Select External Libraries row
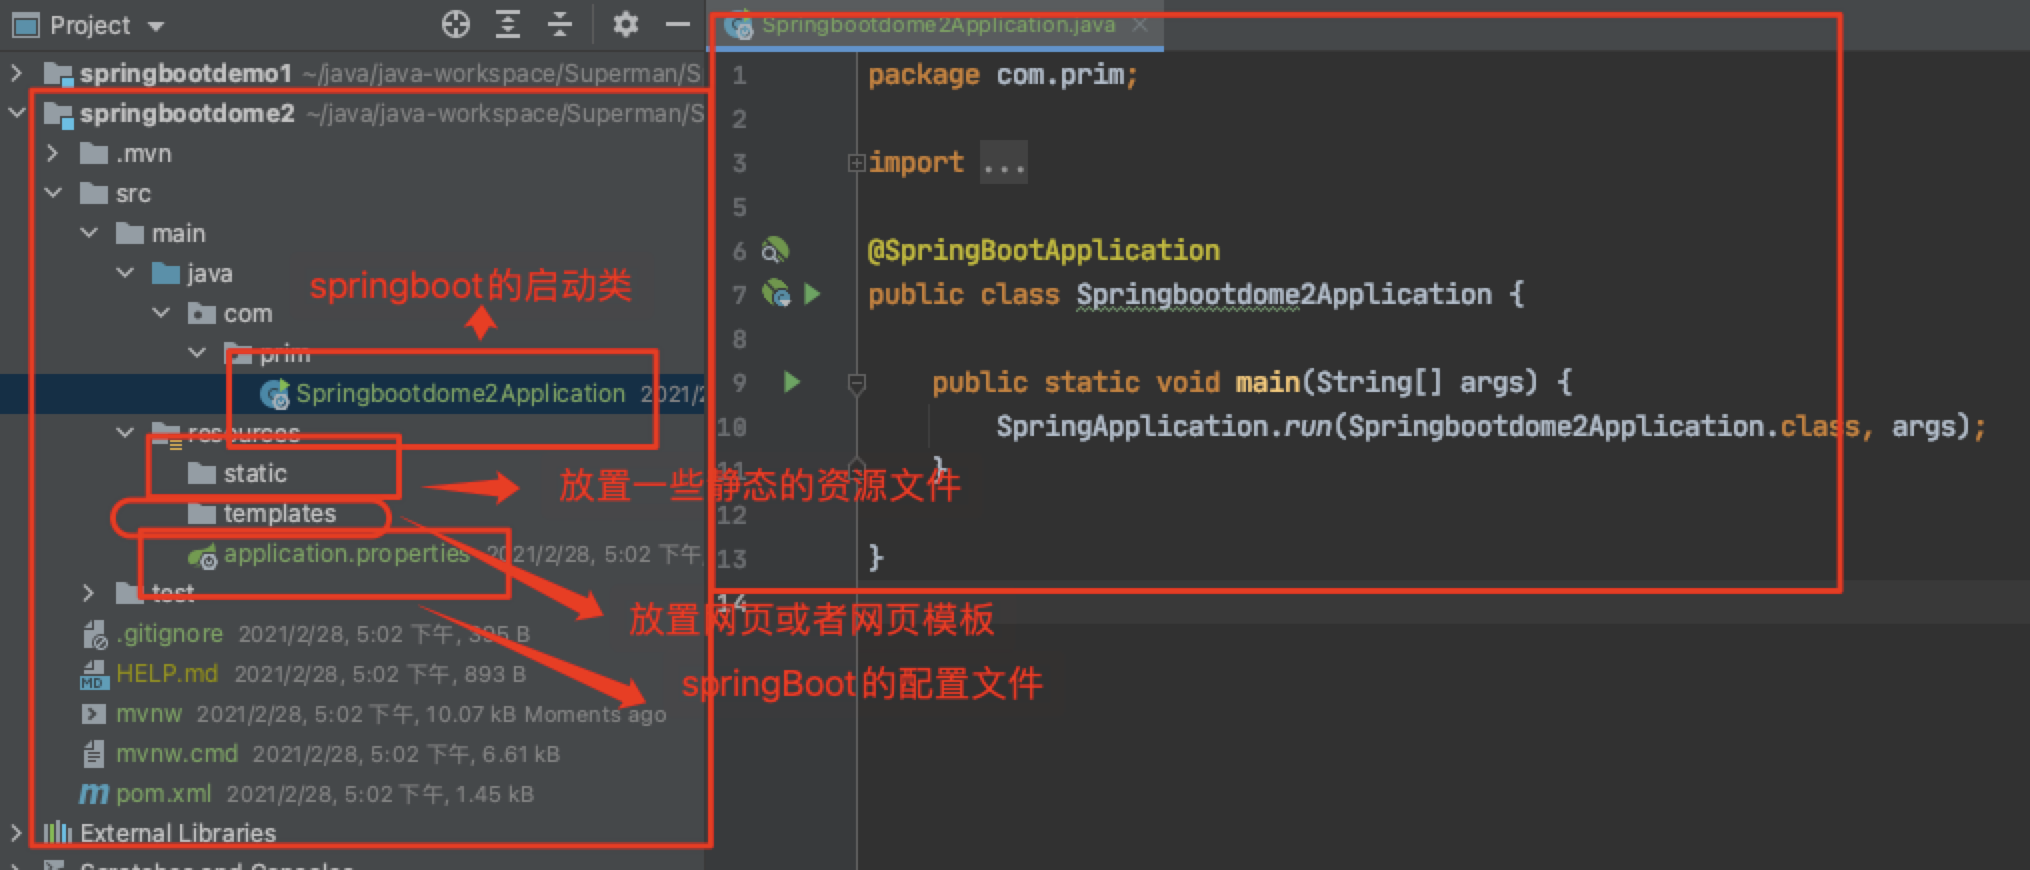This screenshot has width=2030, height=870. pos(178,833)
